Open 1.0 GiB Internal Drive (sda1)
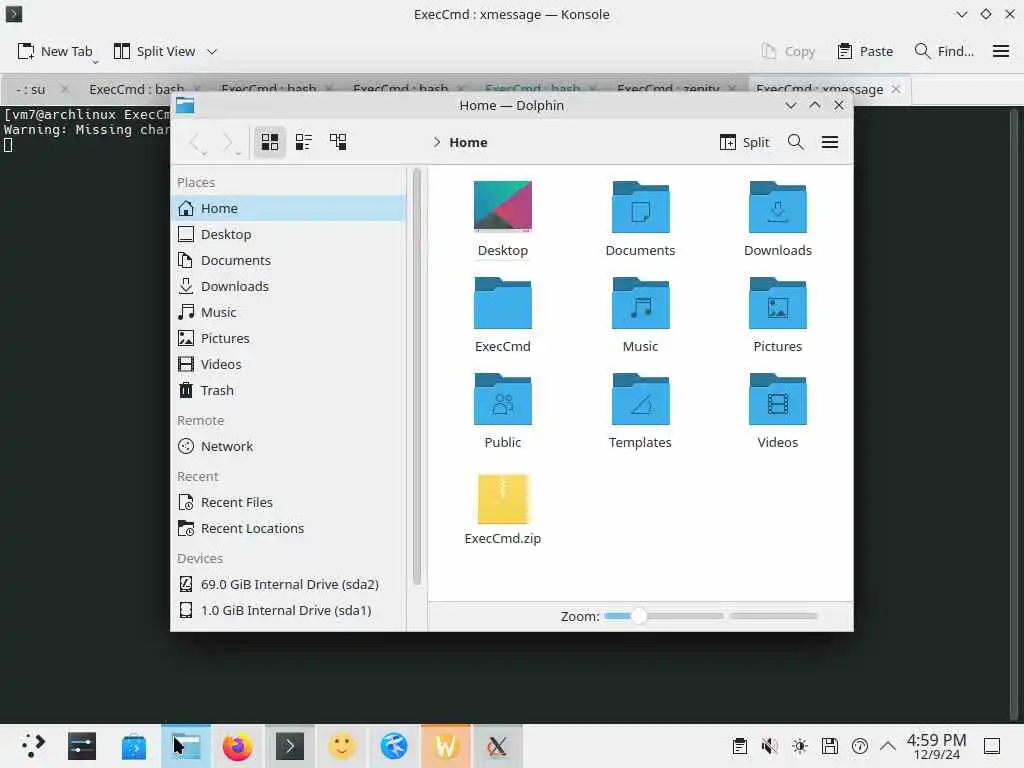The image size is (1024, 768). 288,610
